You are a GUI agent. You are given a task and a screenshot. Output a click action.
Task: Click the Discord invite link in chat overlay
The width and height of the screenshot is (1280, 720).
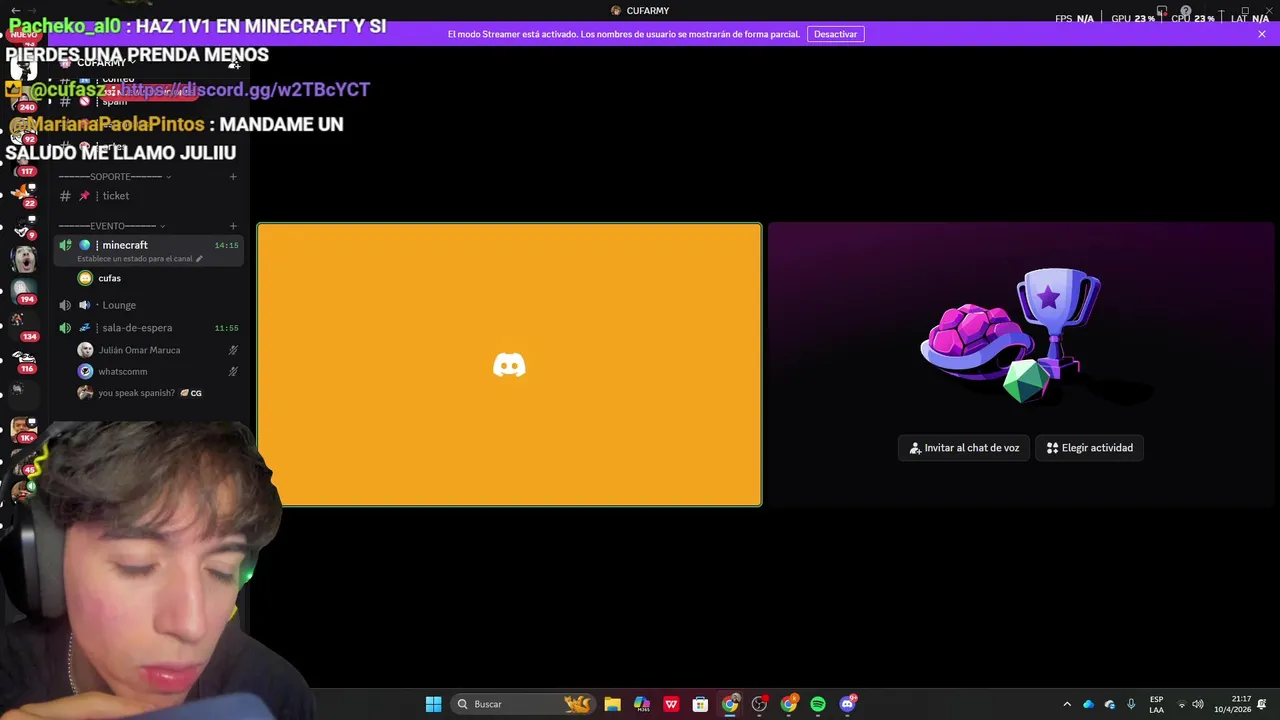click(246, 90)
